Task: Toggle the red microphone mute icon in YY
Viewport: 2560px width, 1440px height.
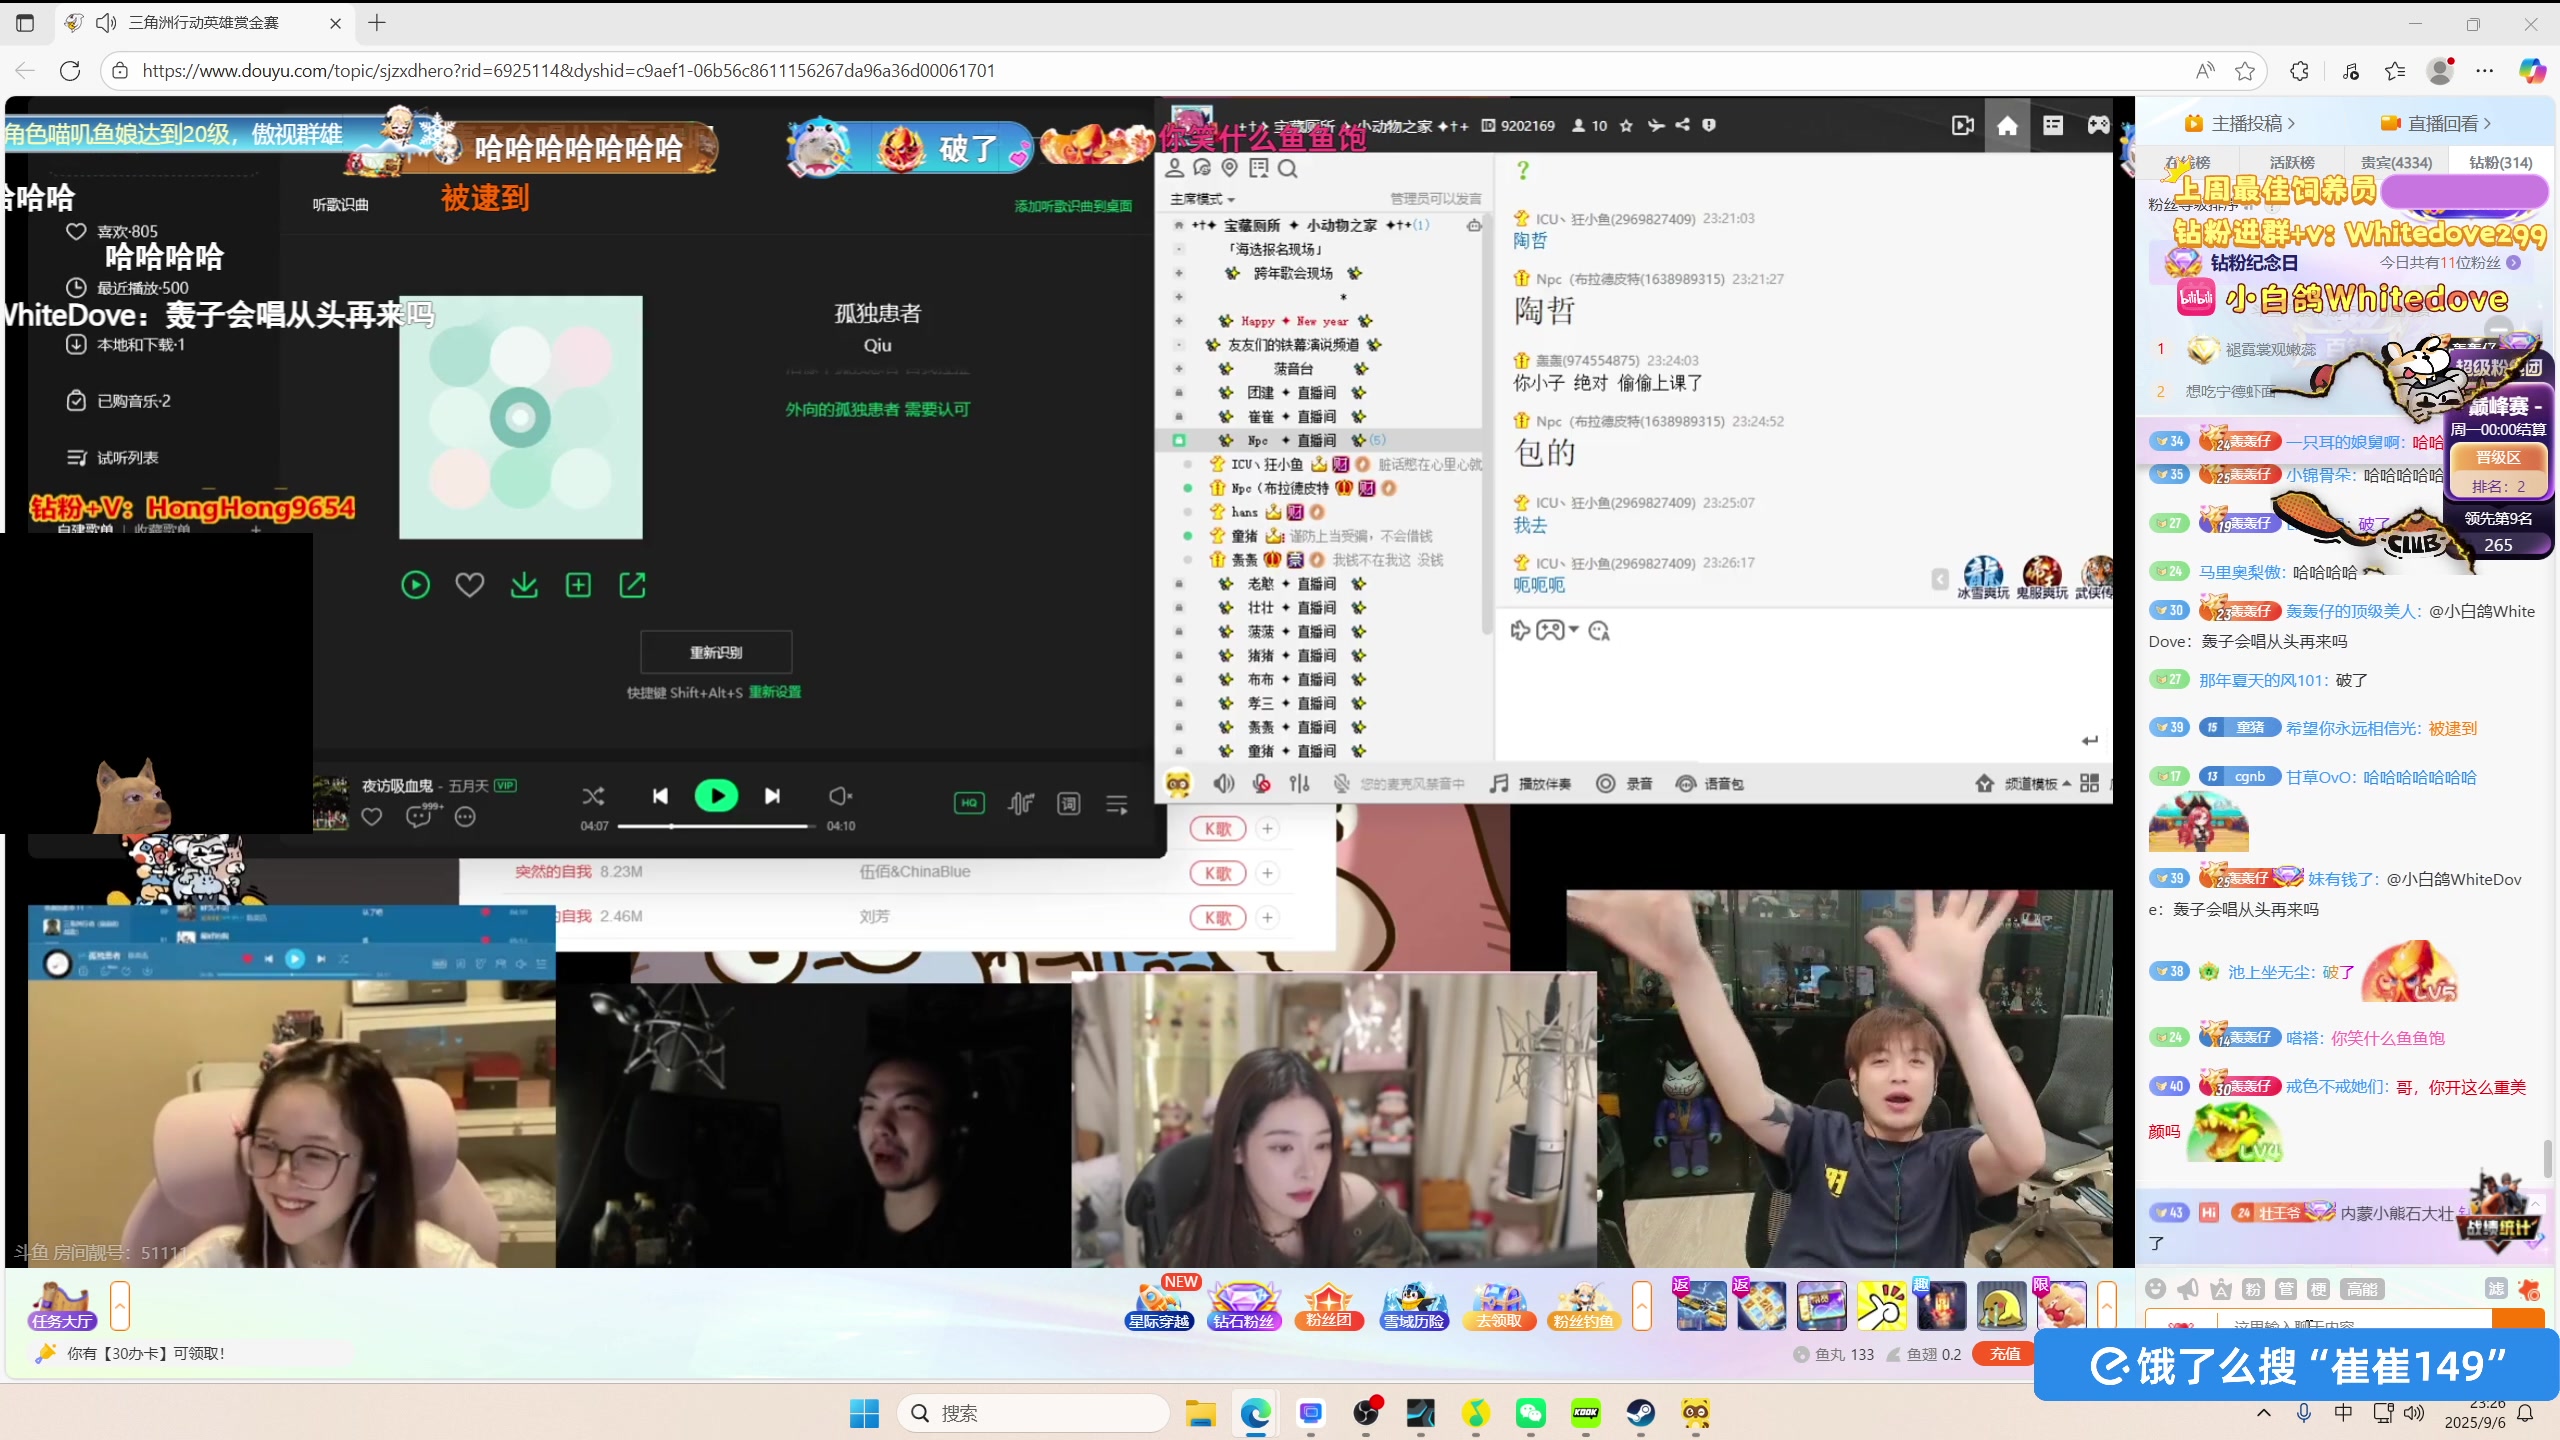Action: click(1262, 784)
